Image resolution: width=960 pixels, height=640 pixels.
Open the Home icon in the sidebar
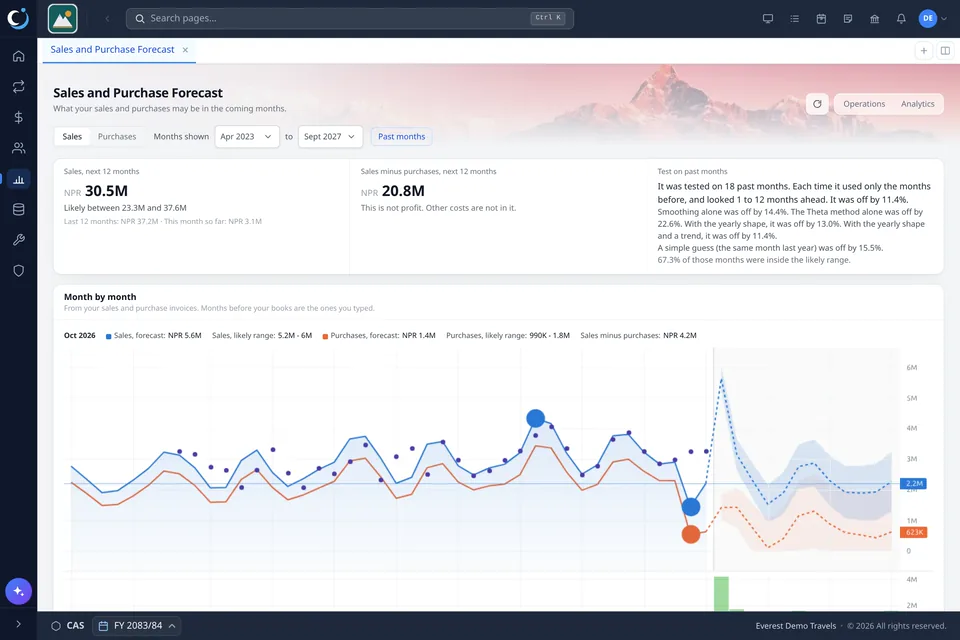(x=18, y=56)
